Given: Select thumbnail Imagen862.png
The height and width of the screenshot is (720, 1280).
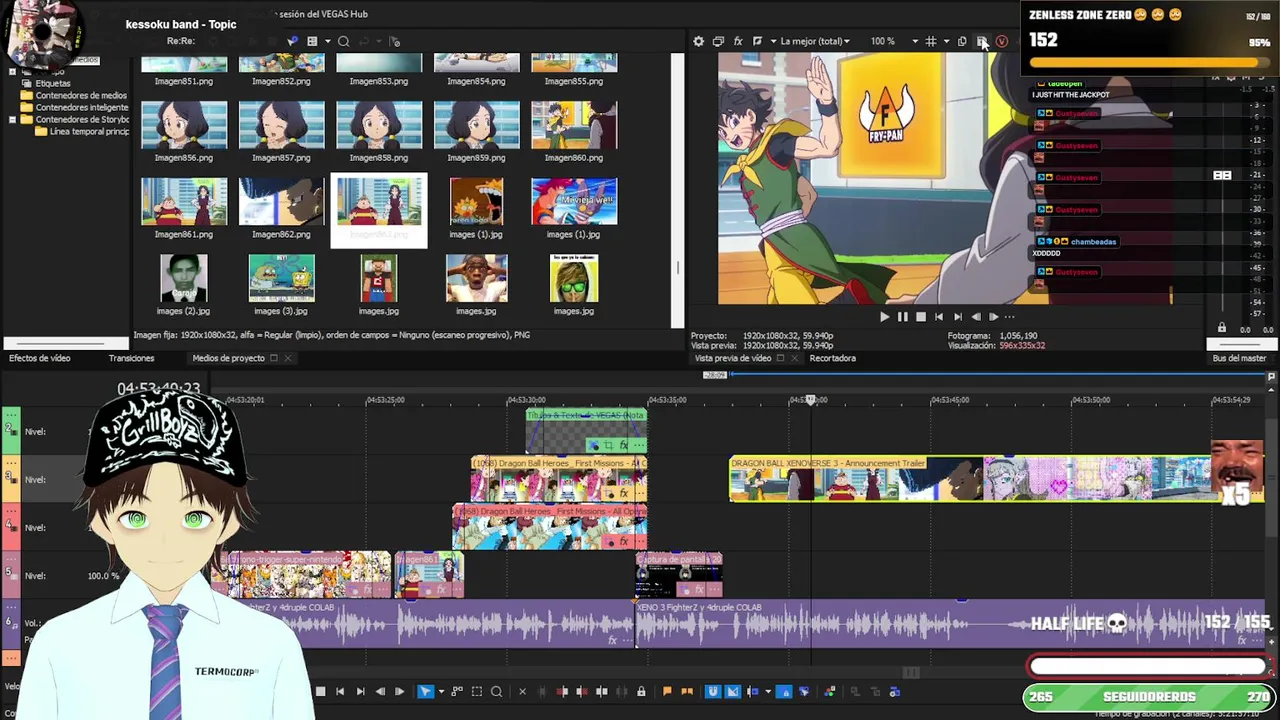Looking at the screenshot, I should [x=281, y=209].
